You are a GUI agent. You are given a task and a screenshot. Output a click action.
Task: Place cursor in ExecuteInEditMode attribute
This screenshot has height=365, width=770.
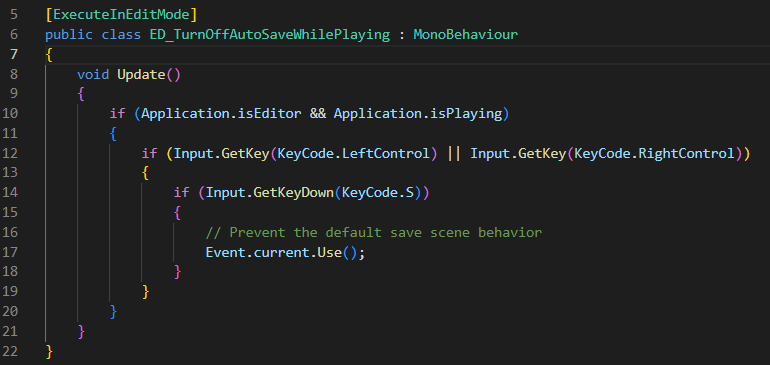pyautogui.click(x=121, y=15)
